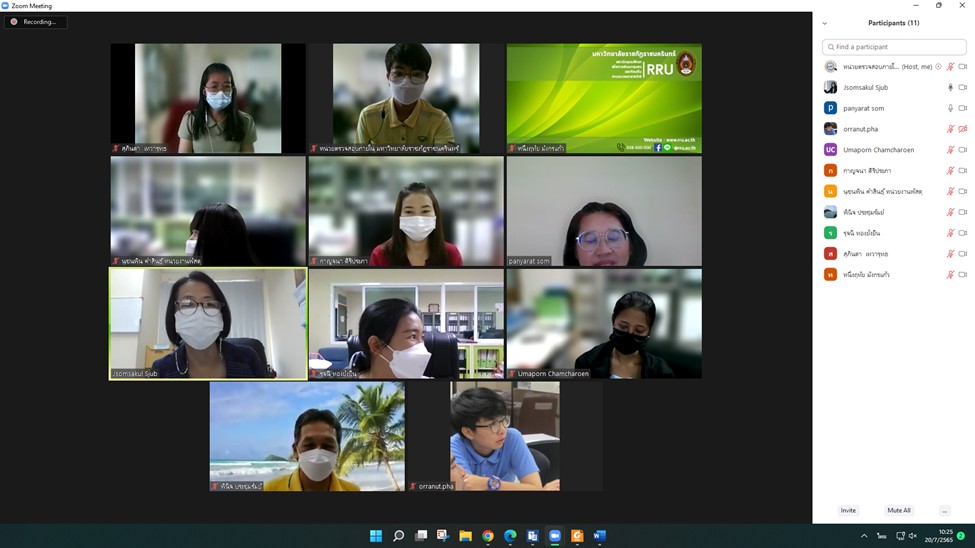Select Umaporn Chamcharoen's video tile
The image size is (975, 548).
(604, 323)
